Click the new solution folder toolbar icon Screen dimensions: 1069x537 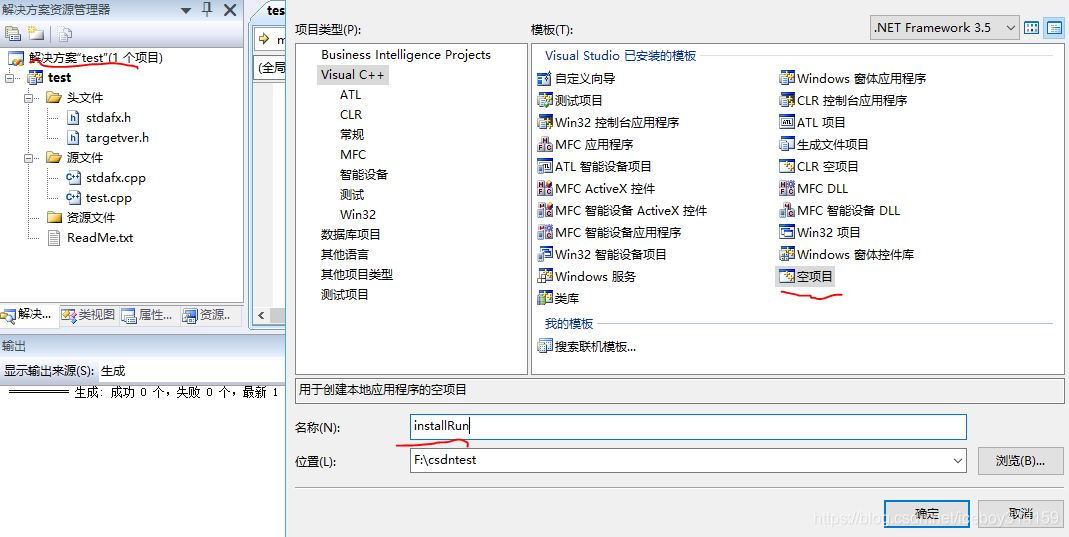click(35, 33)
